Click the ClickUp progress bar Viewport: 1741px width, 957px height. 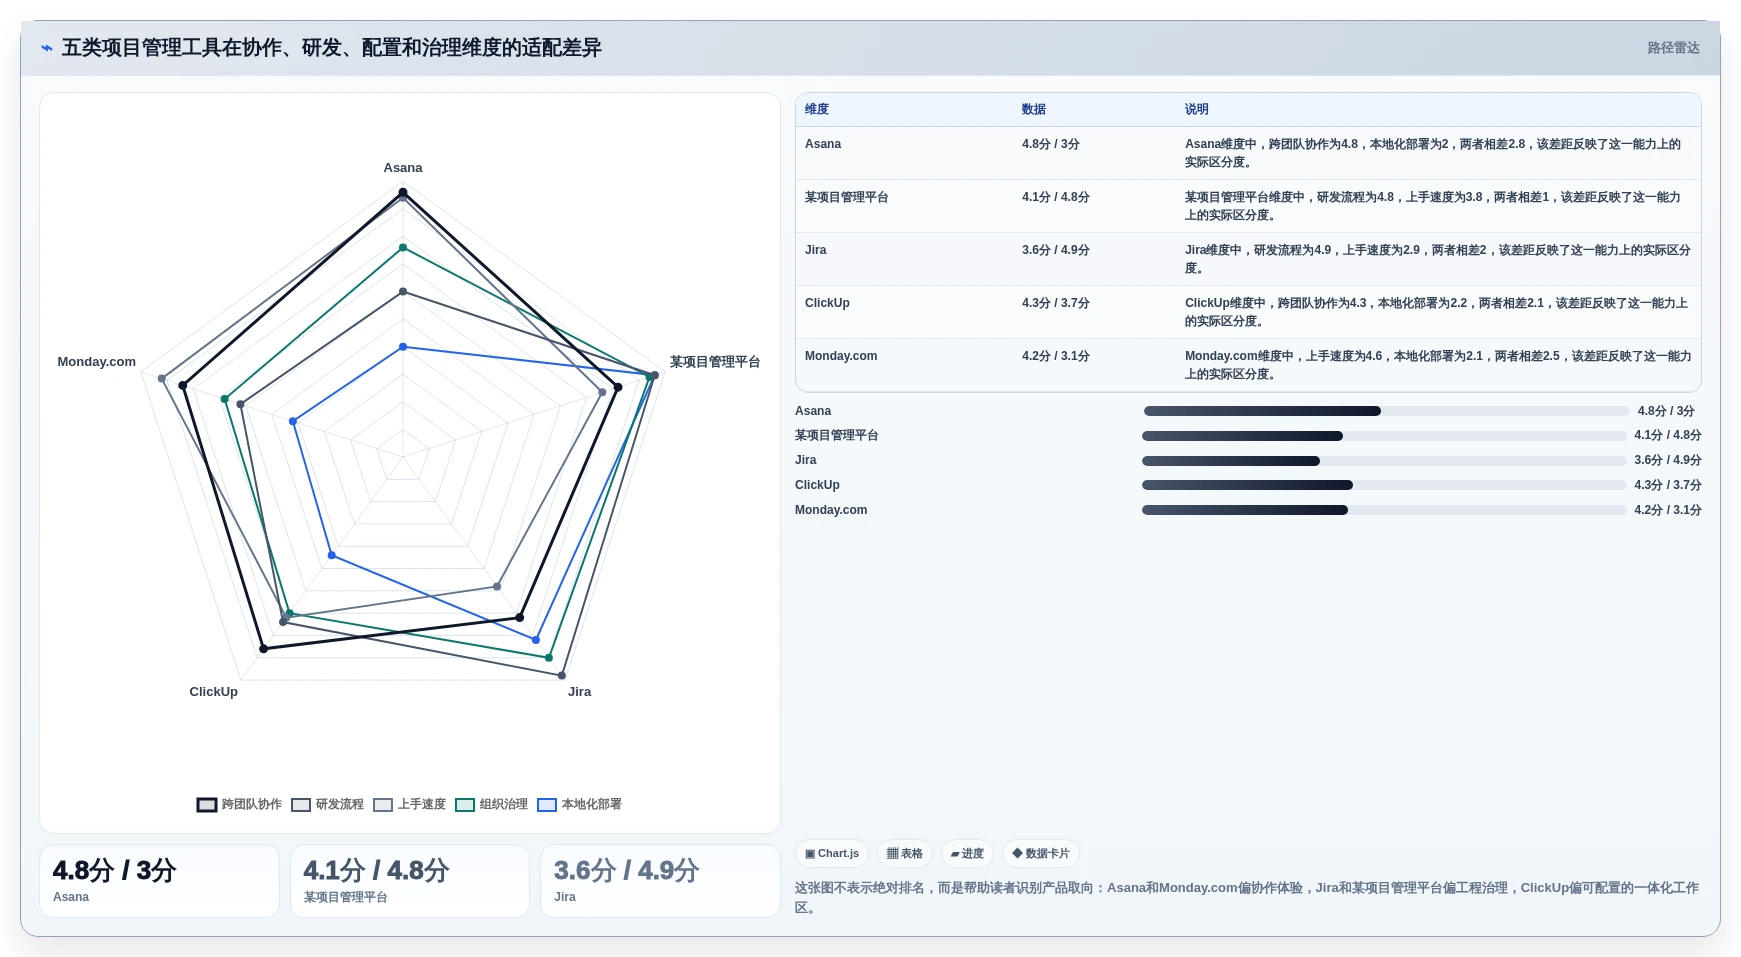click(x=1384, y=485)
